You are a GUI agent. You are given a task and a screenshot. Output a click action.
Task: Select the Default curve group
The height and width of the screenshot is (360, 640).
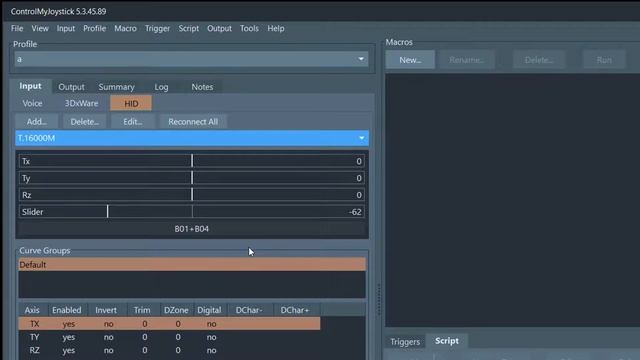click(192, 264)
